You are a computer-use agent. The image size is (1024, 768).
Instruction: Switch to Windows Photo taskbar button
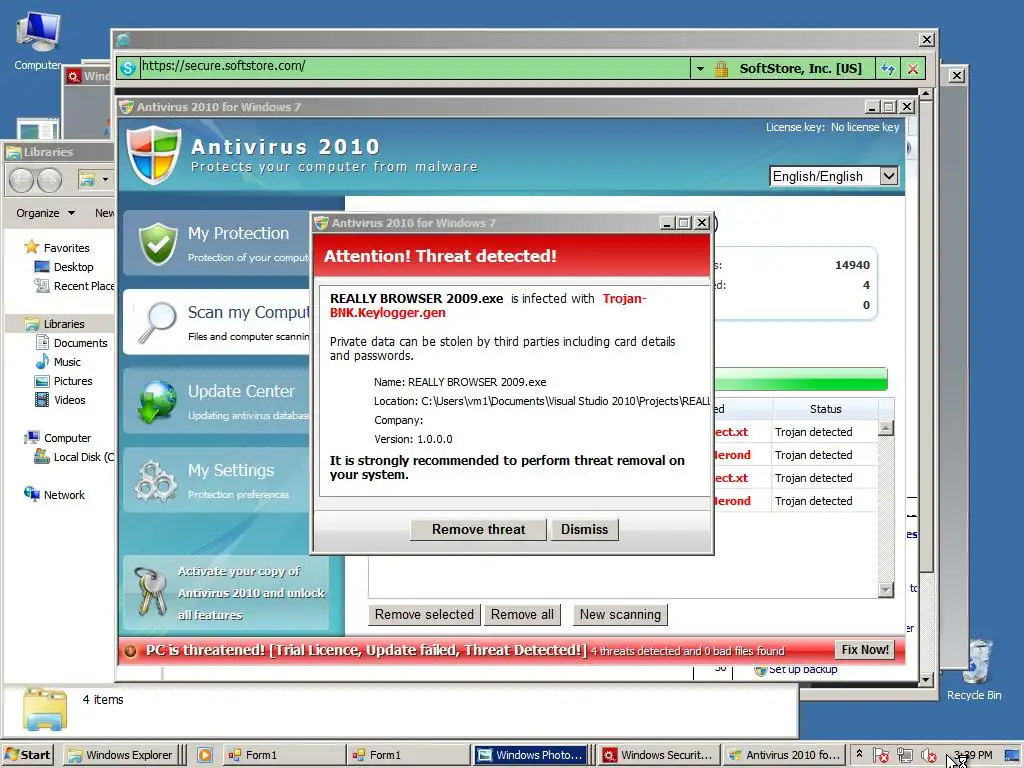(529, 755)
